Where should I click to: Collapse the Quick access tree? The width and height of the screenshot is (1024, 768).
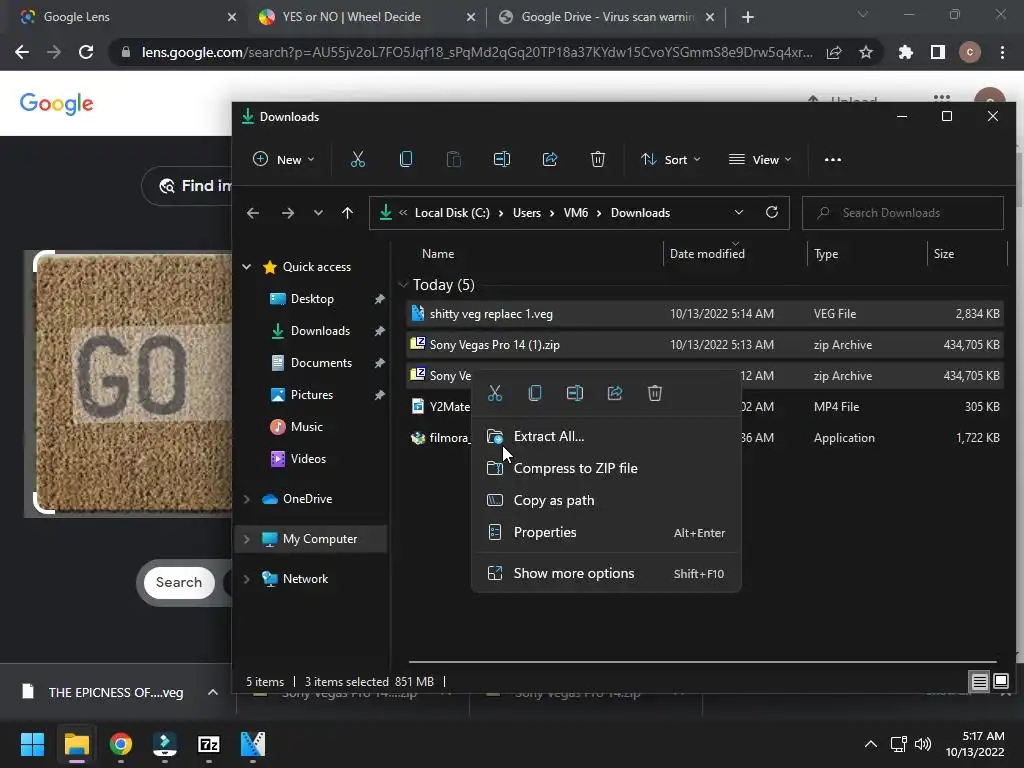247,266
